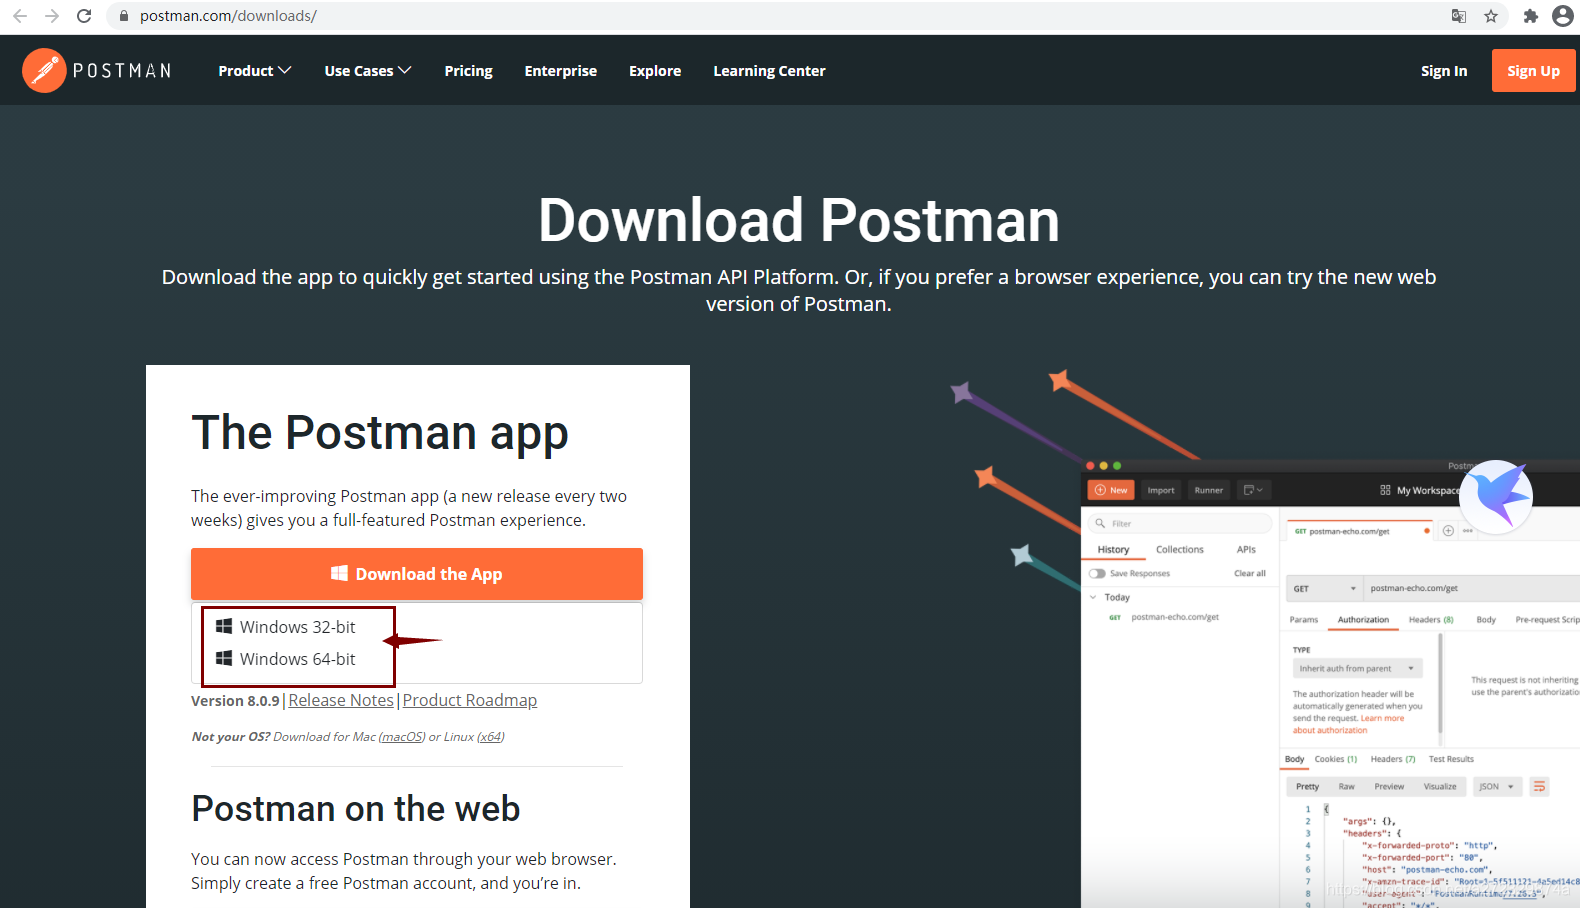Select the History tab
This screenshot has height=908, width=1580.
[x=1113, y=550]
